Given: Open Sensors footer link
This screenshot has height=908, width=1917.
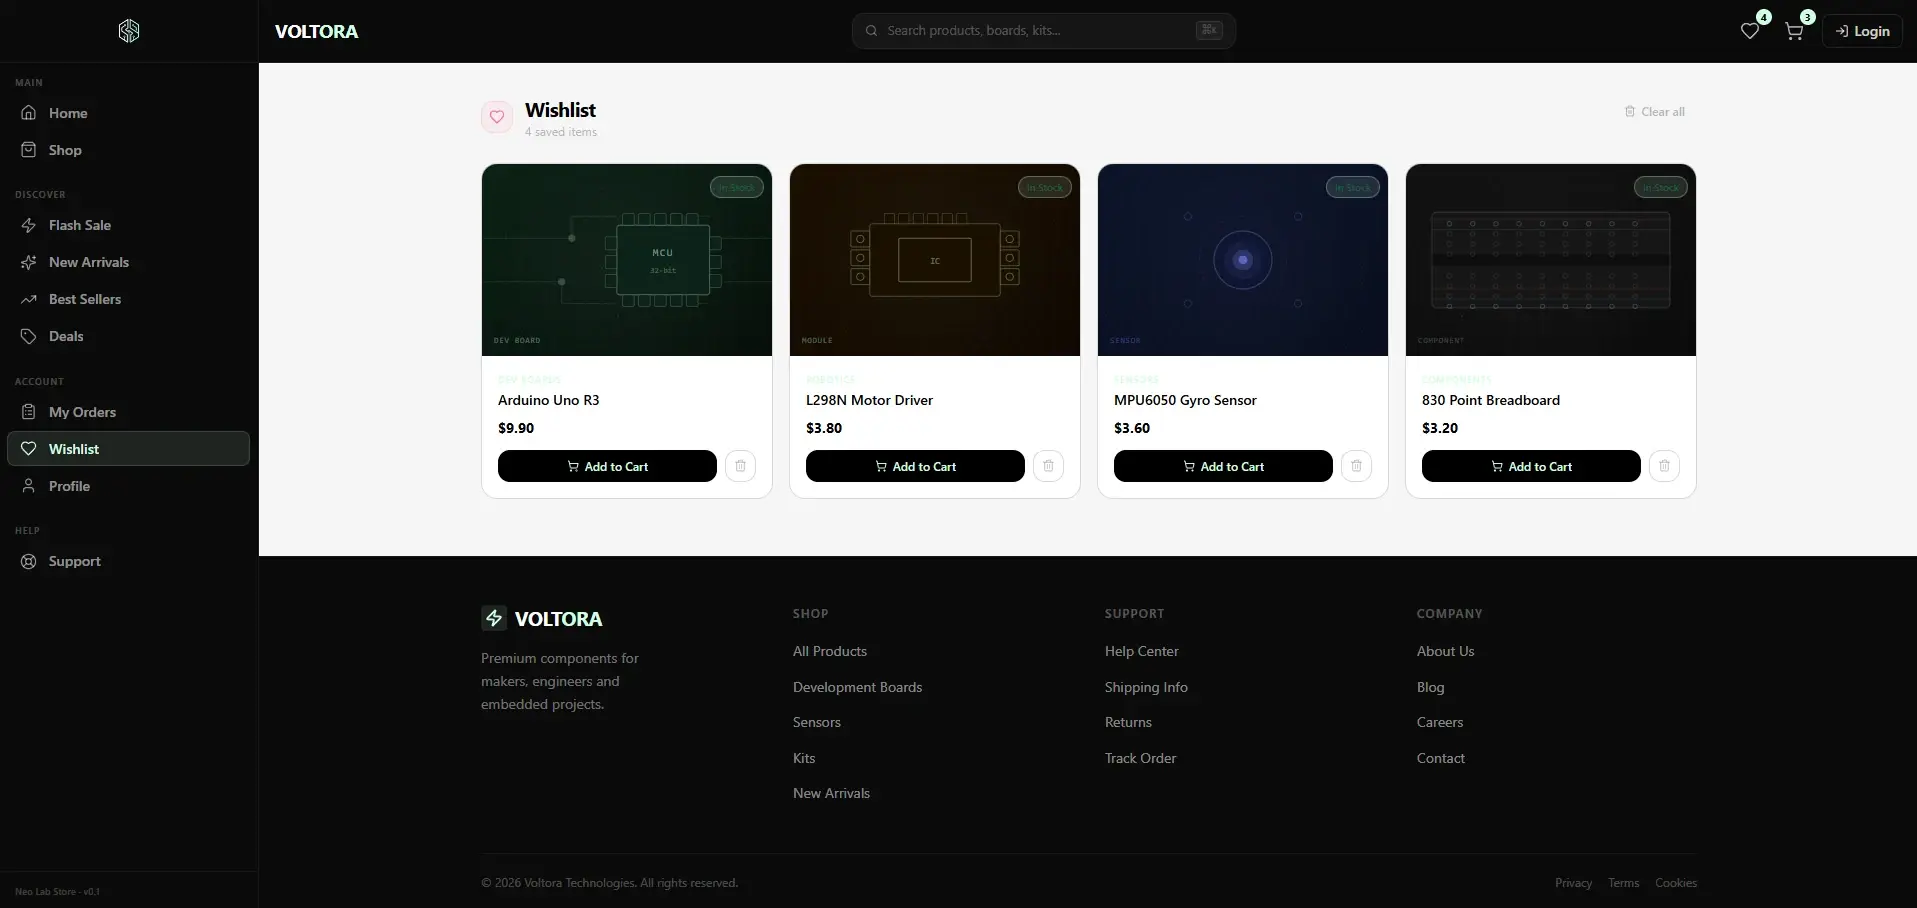Looking at the screenshot, I should 817,722.
